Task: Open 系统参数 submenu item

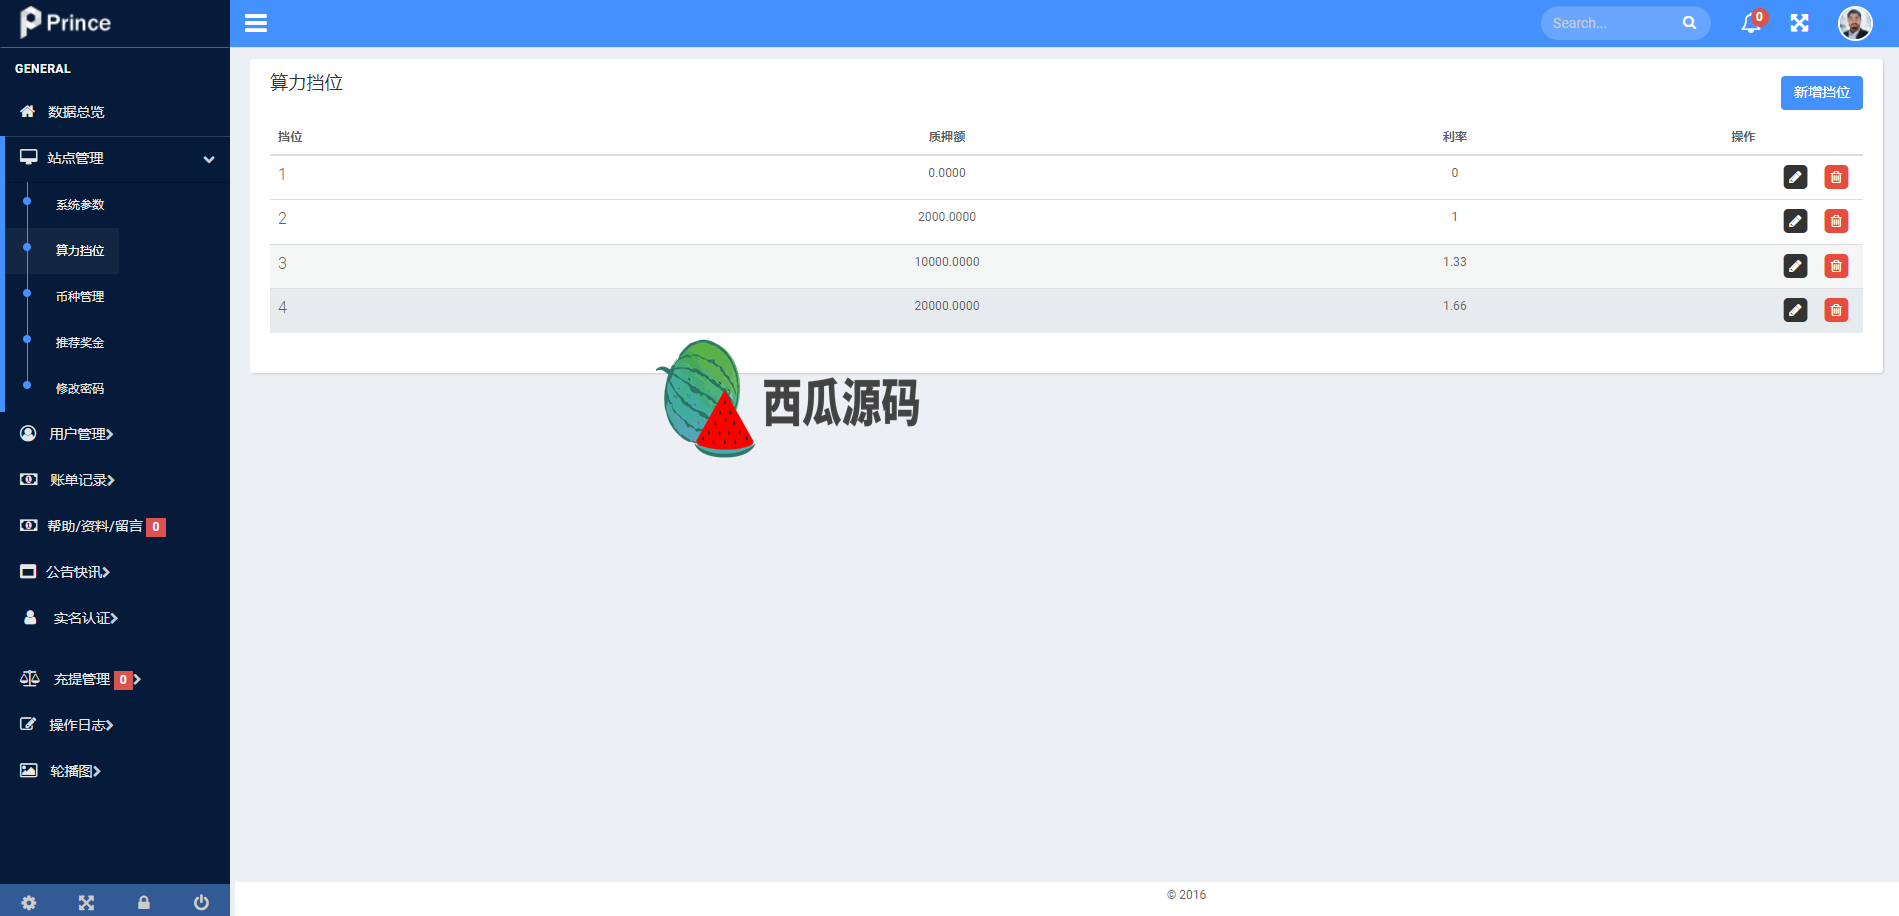Action: coord(80,205)
